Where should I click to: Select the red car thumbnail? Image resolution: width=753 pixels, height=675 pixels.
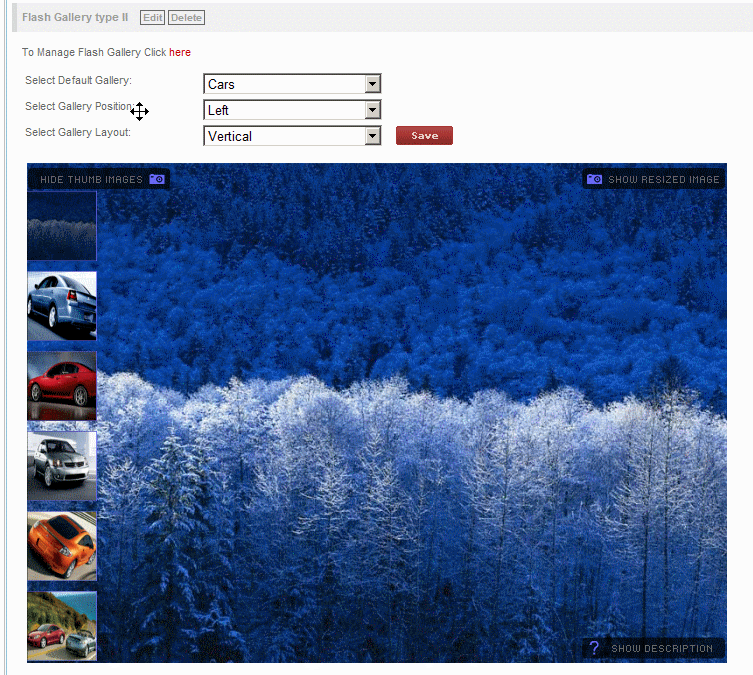click(x=62, y=386)
